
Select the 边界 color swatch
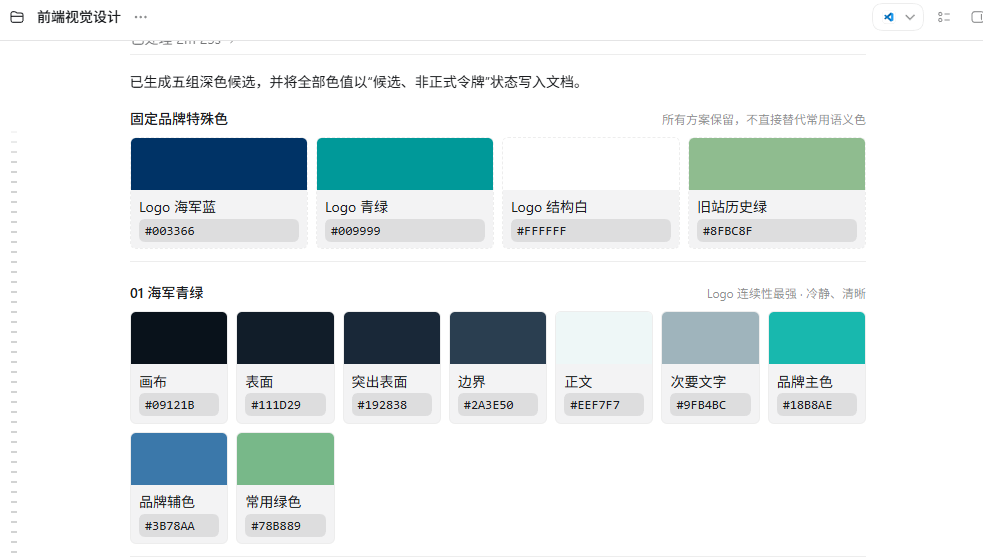point(498,338)
